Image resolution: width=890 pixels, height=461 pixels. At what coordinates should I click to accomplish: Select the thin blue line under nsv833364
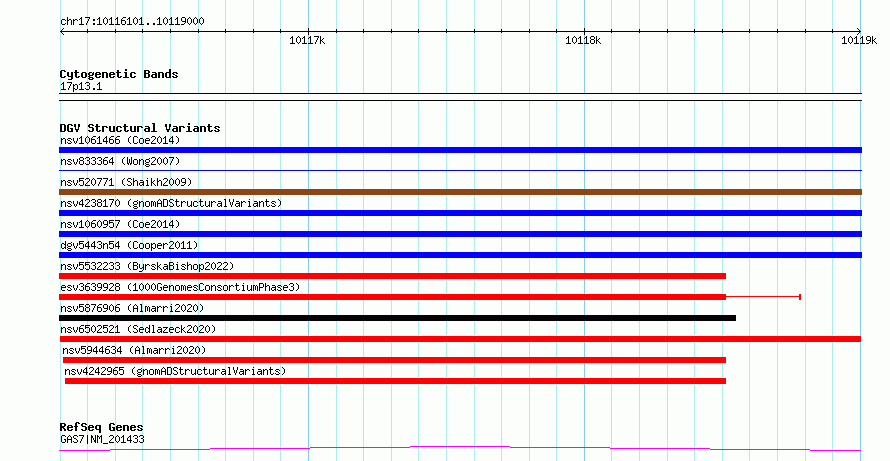pos(460,170)
